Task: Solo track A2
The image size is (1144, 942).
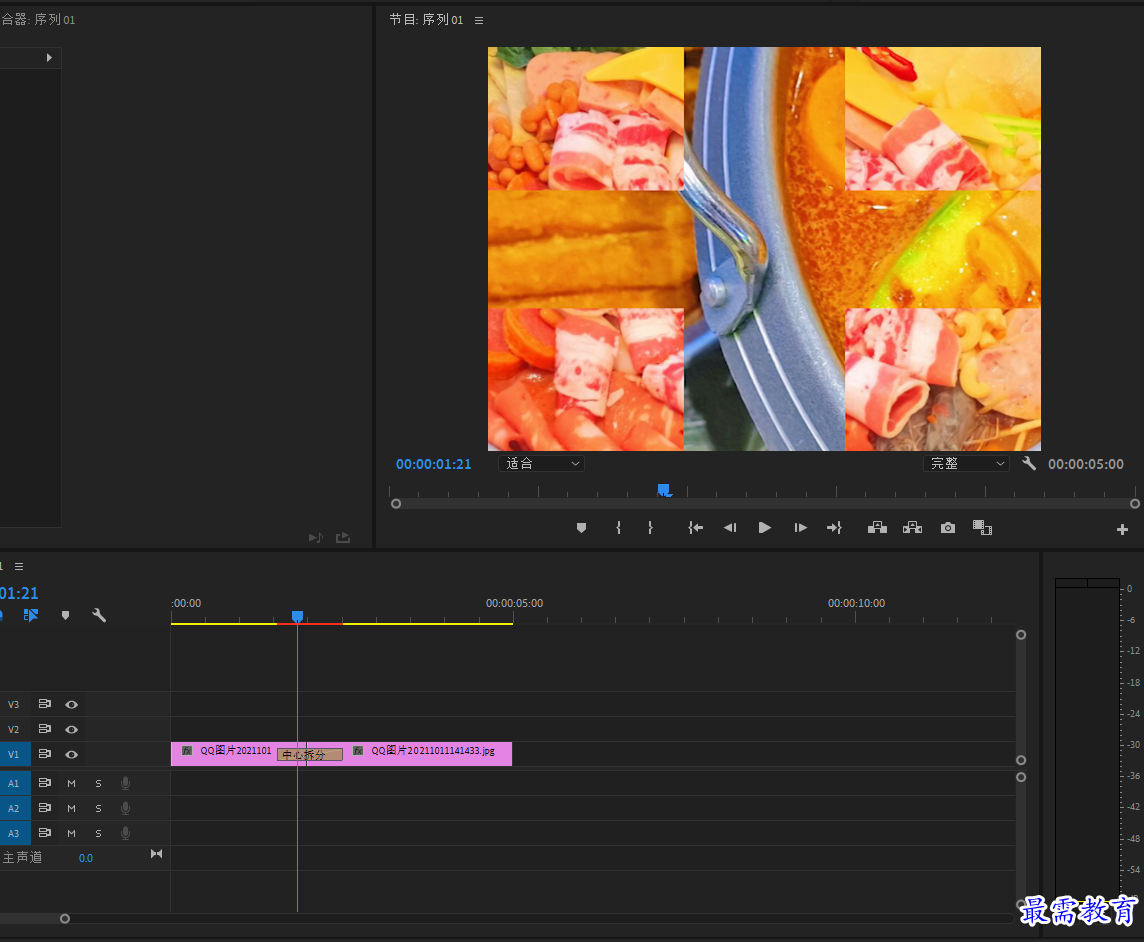Action: (98, 808)
